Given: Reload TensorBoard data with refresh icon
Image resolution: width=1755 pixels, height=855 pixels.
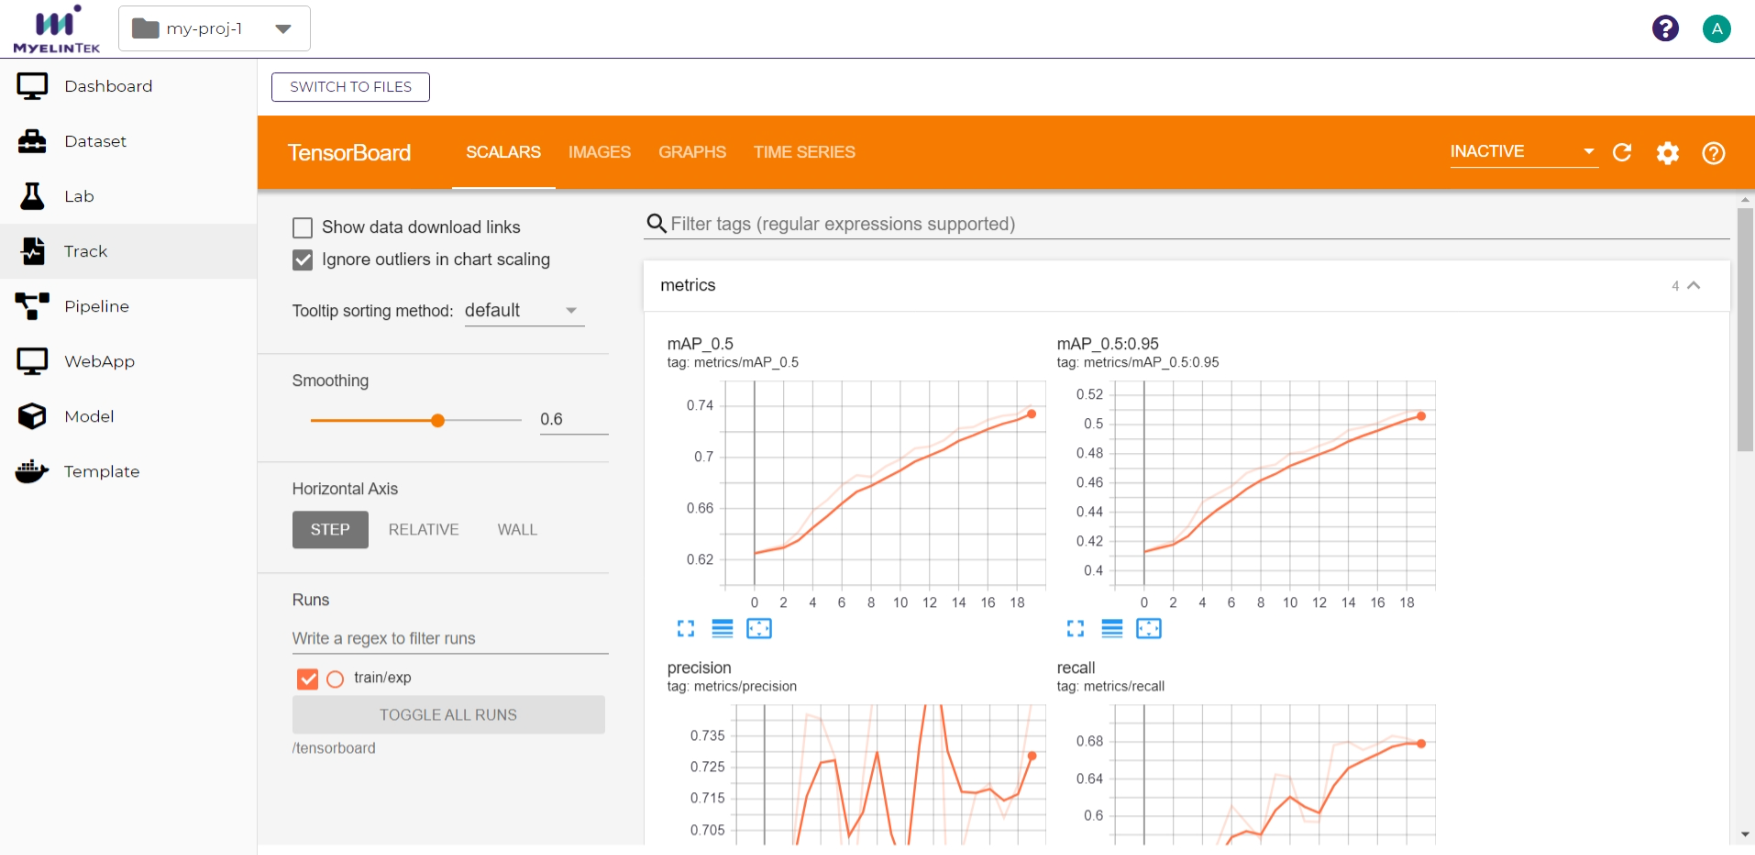Looking at the screenshot, I should pos(1622,152).
